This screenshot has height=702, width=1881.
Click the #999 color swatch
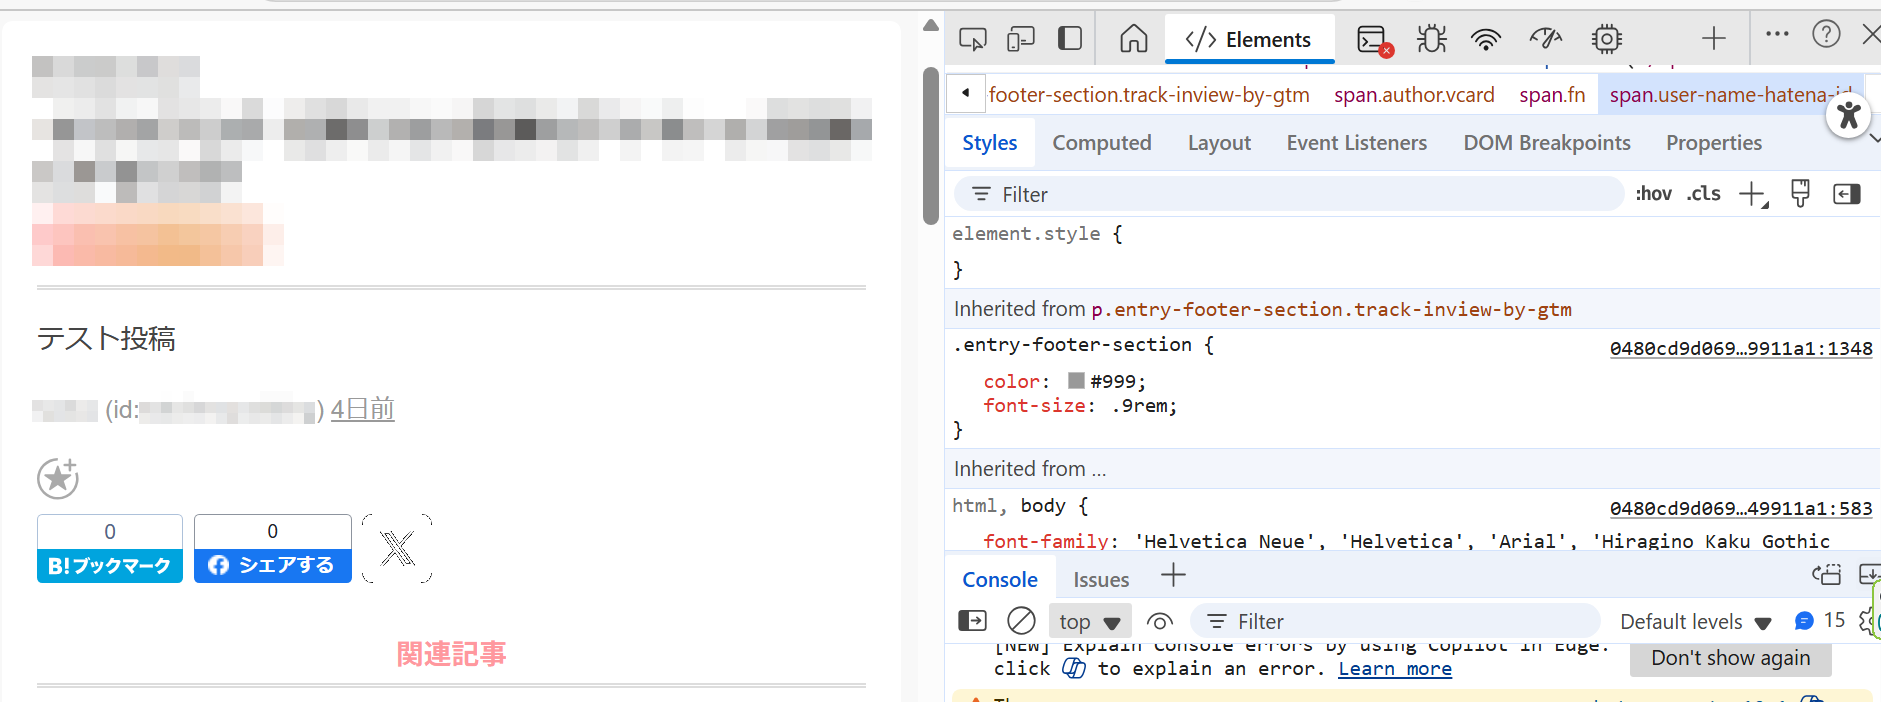coord(1076,381)
